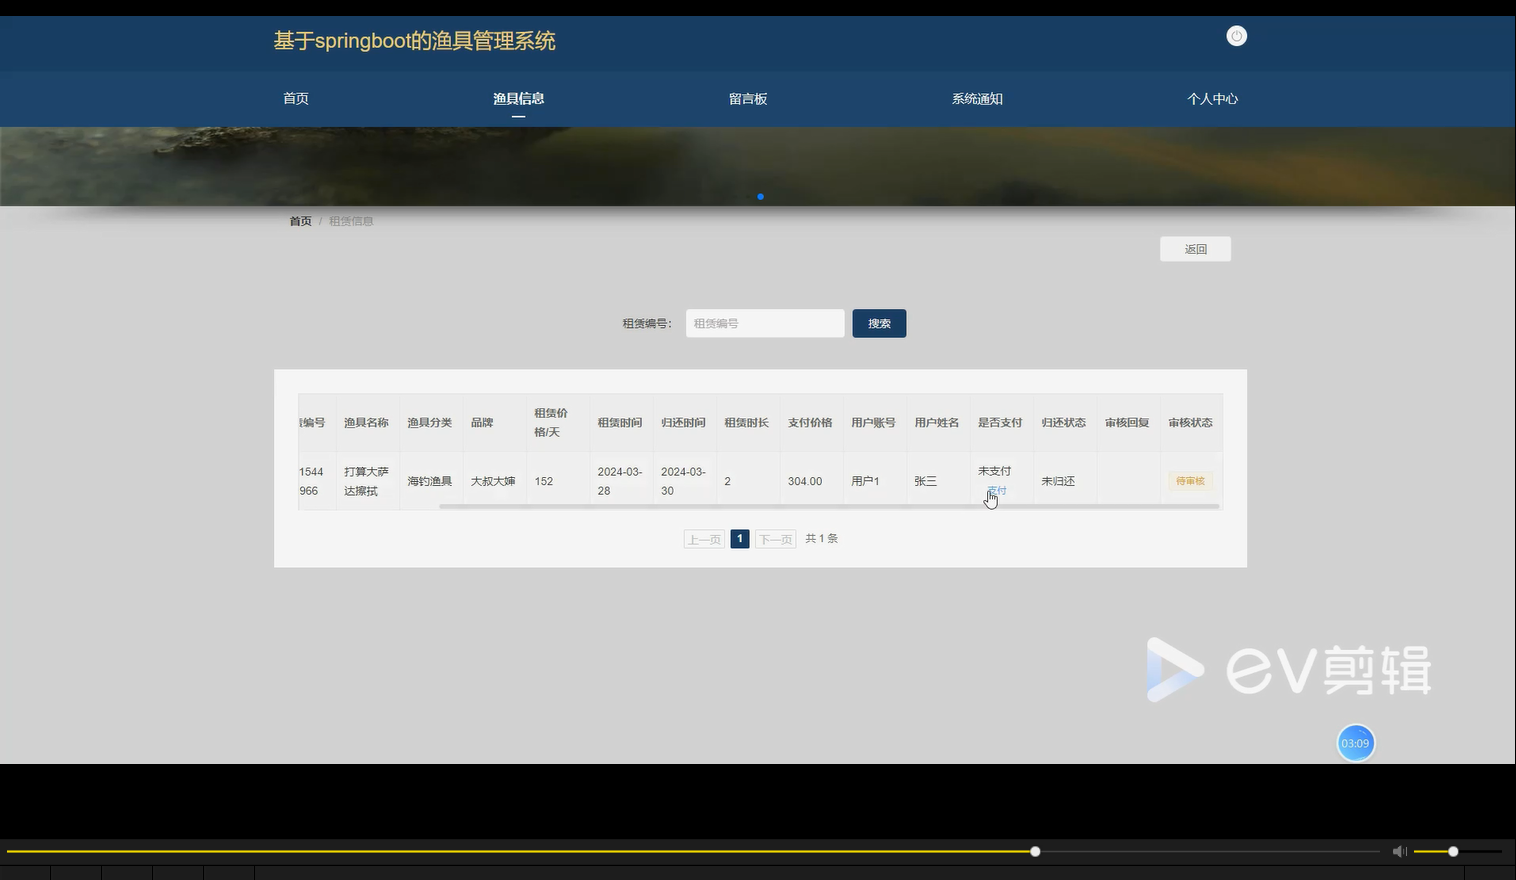Select page 1 in pagination
Viewport: 1516px width, 880px height.
pos(740,539)
